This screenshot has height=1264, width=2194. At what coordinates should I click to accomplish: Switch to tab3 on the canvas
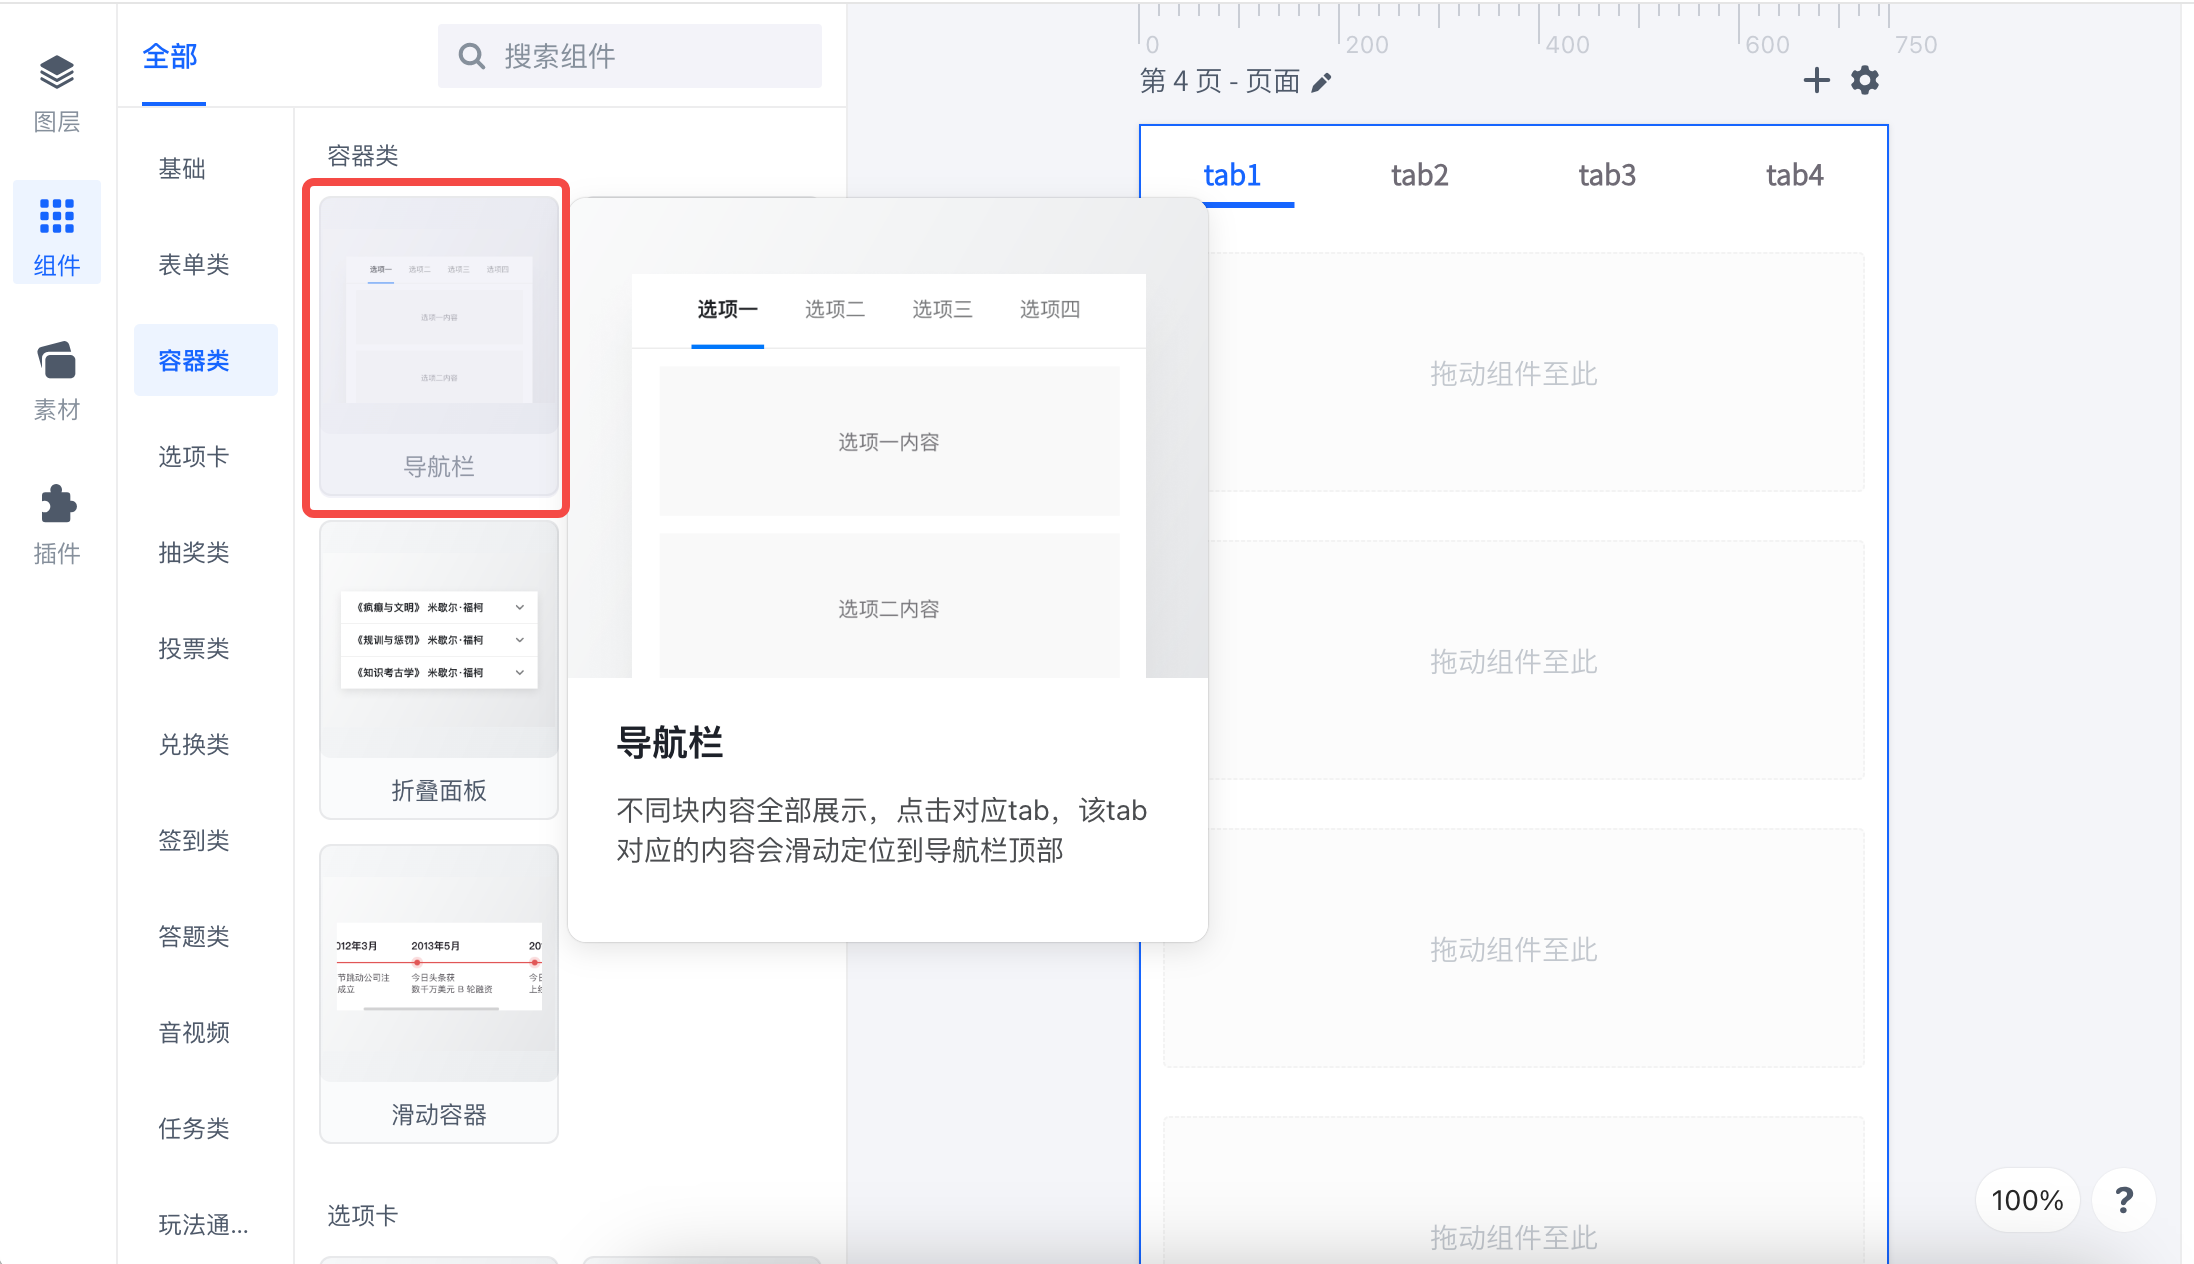click(1607, 175)
